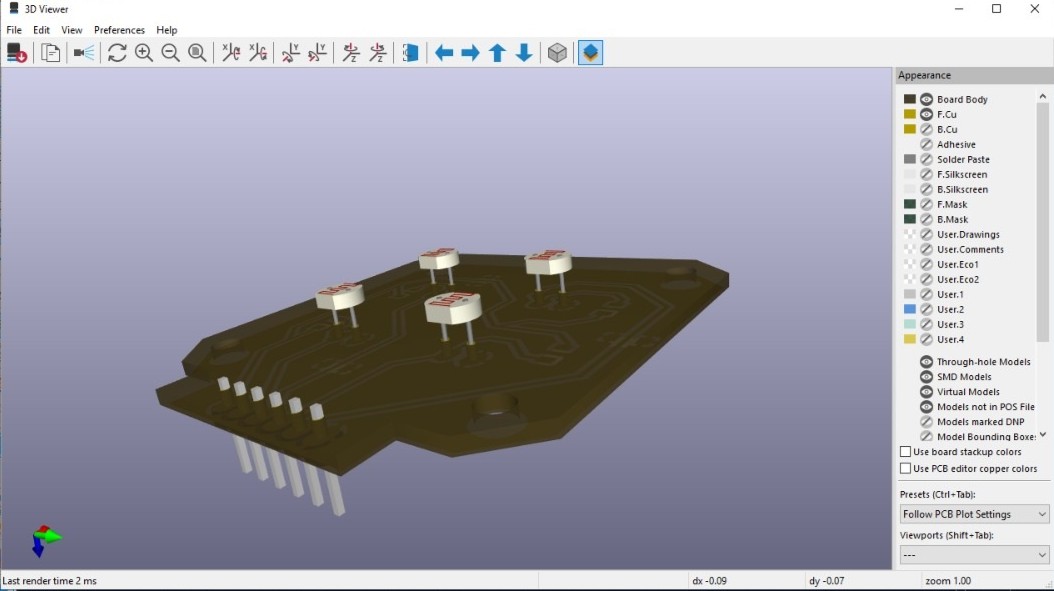Move board left with blue left arrow
1054x591 pixels.
coord(444,52)
